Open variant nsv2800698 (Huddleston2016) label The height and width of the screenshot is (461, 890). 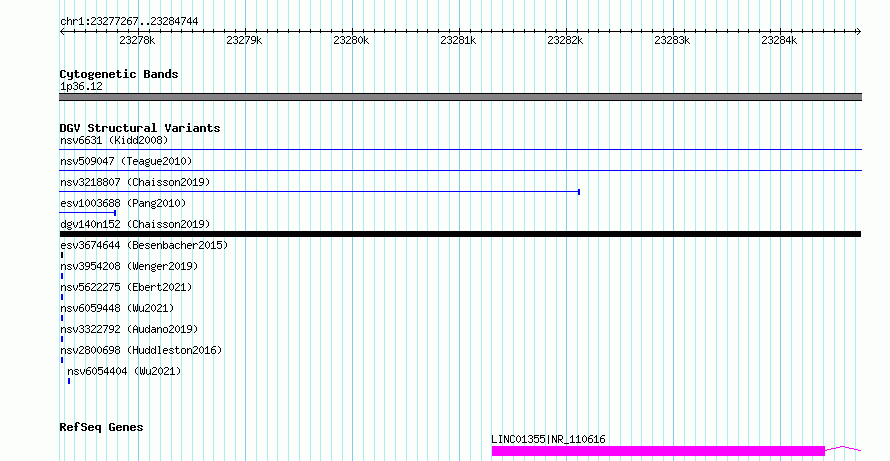click(x=141, y=350)
